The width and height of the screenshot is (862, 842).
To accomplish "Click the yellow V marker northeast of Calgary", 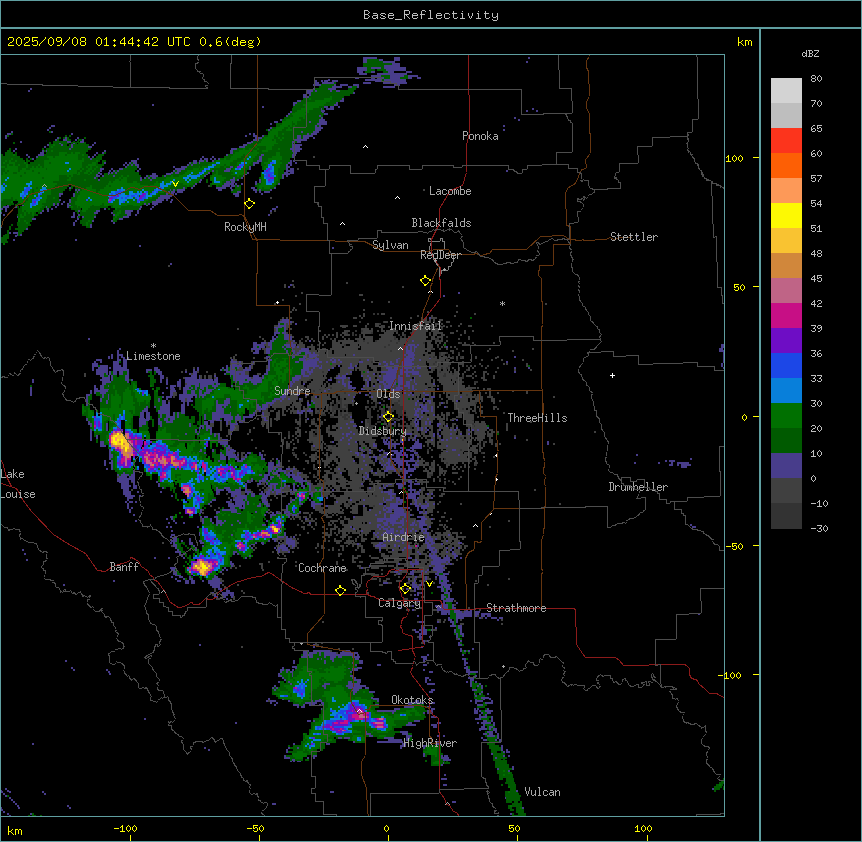I will pos(429,584).
